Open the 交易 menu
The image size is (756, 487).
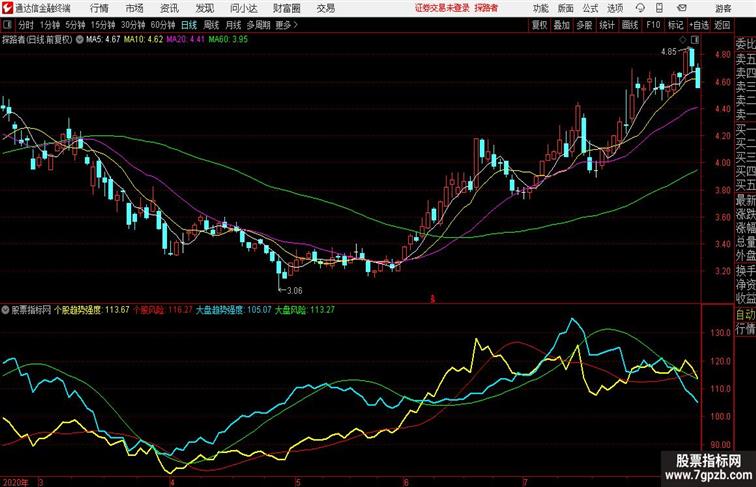(325, 8)
